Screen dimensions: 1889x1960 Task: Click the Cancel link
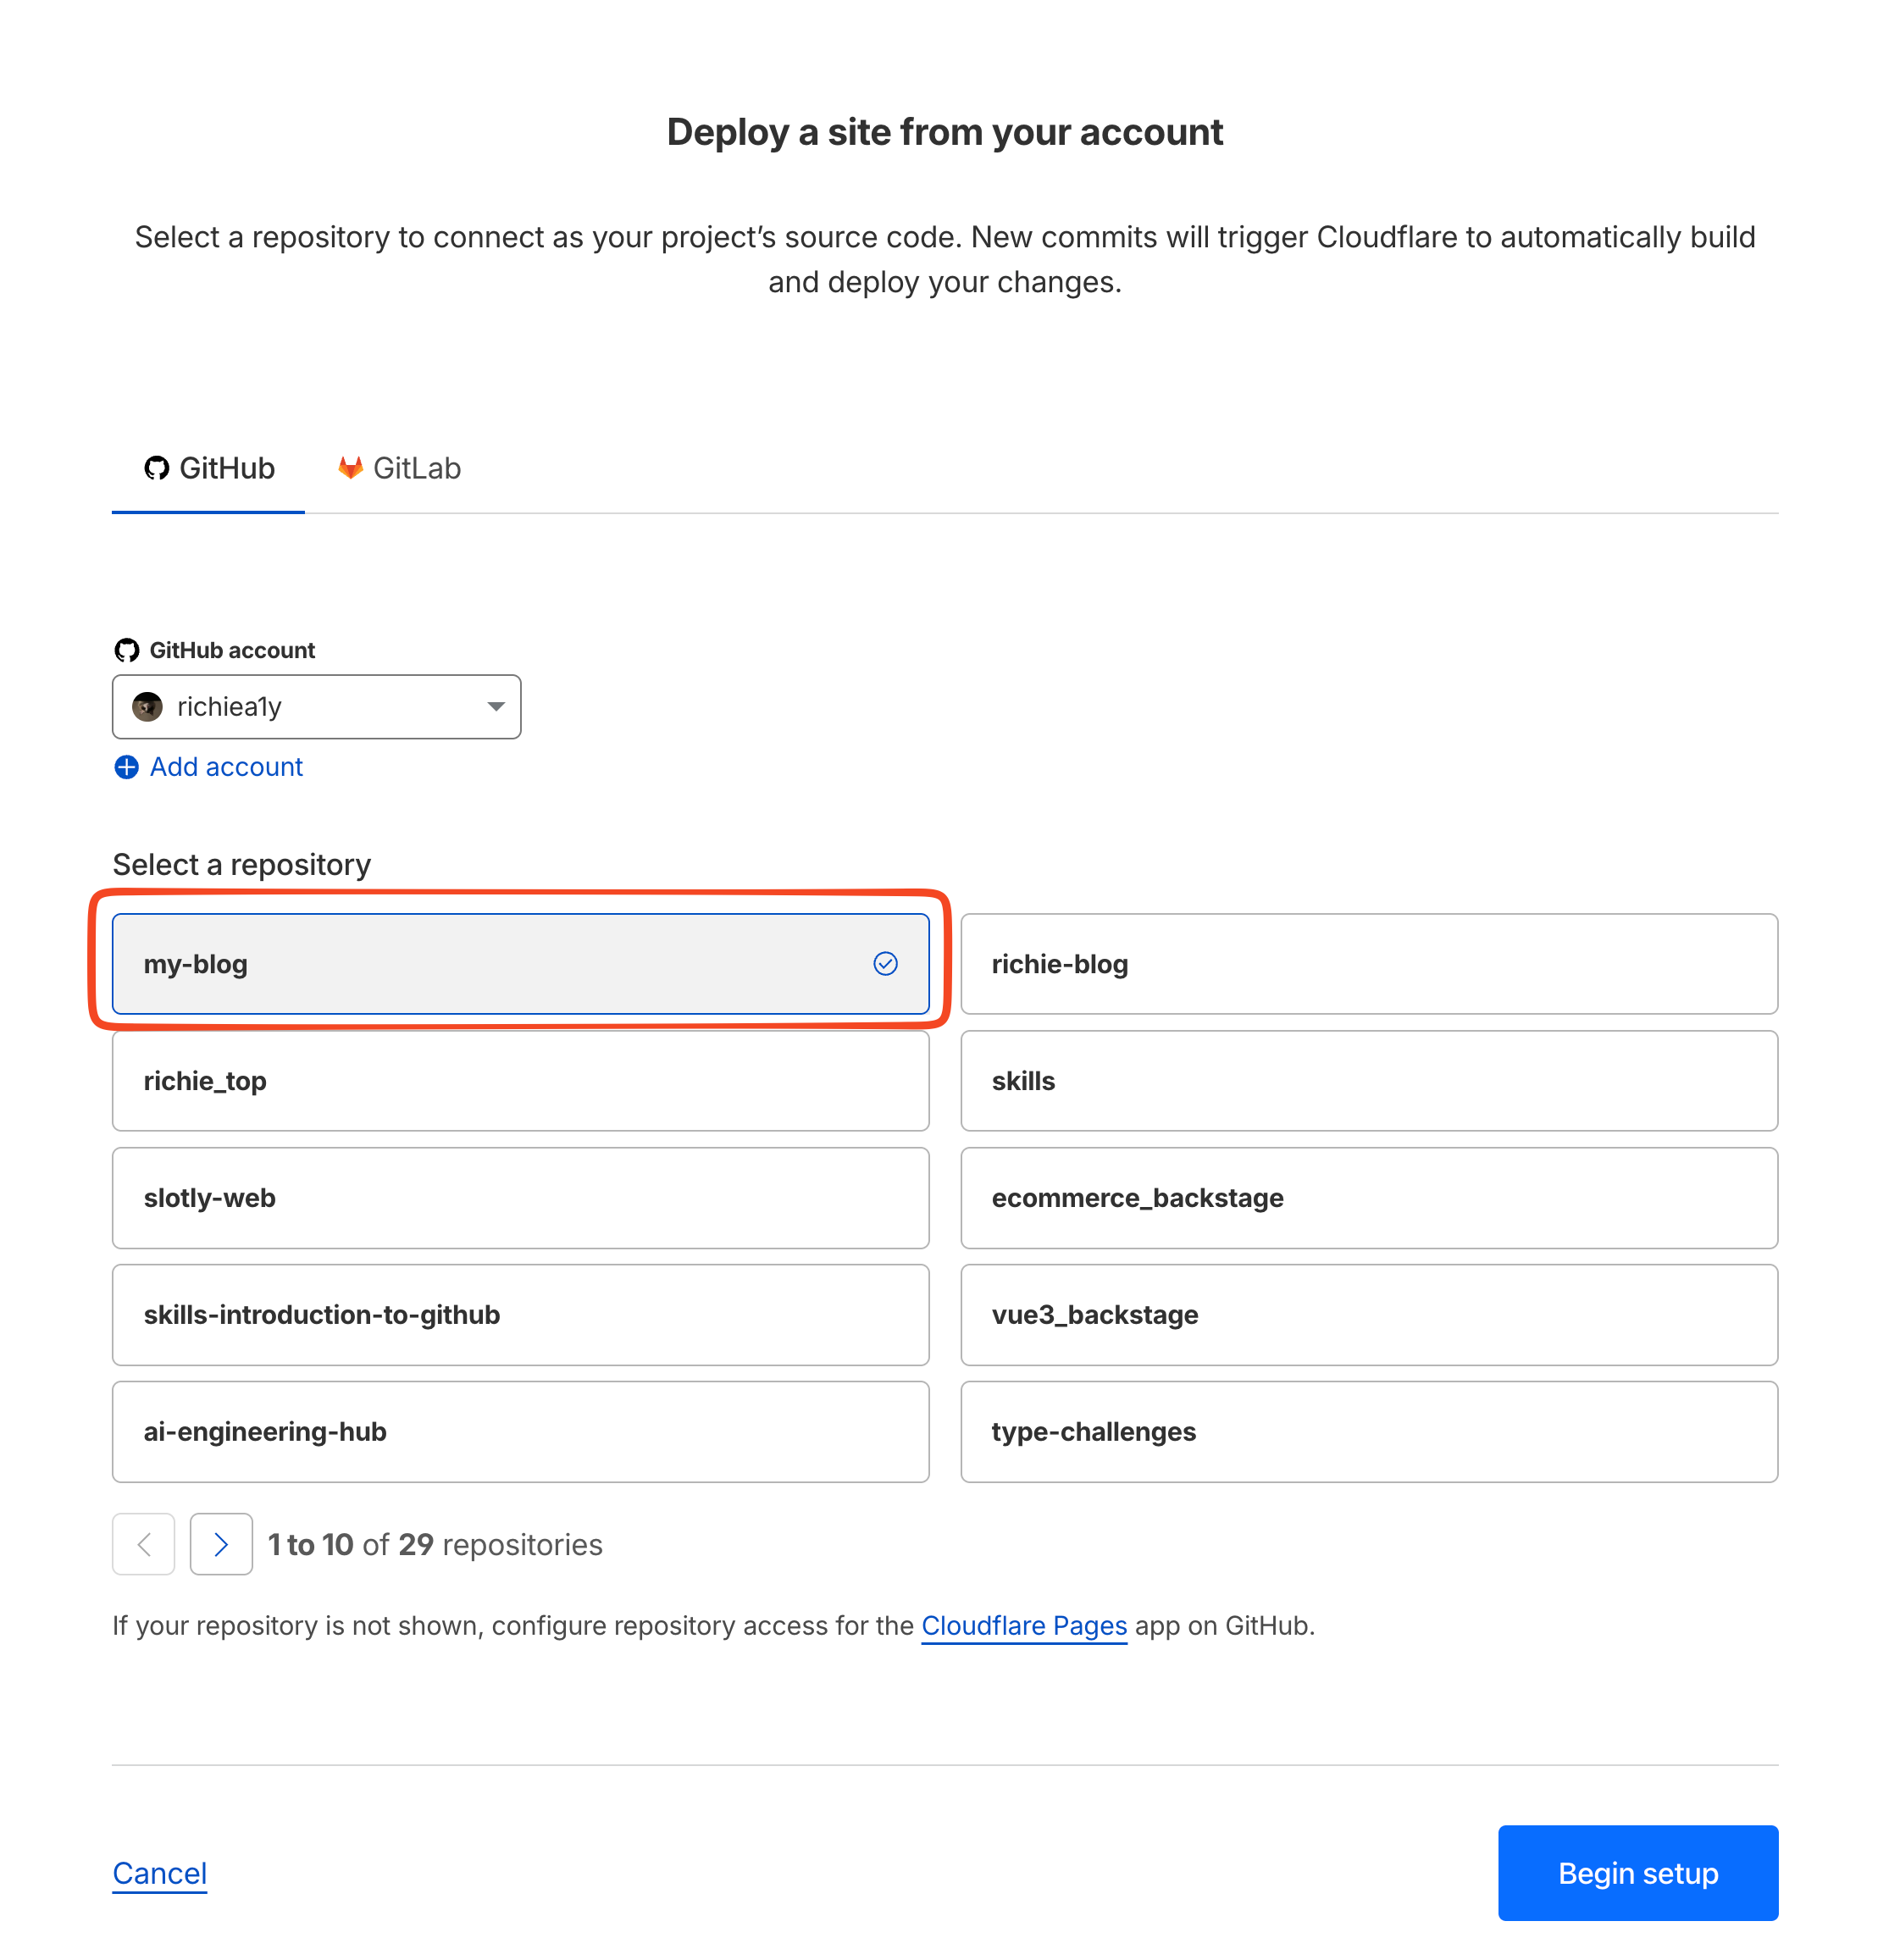click(160, 1873)
